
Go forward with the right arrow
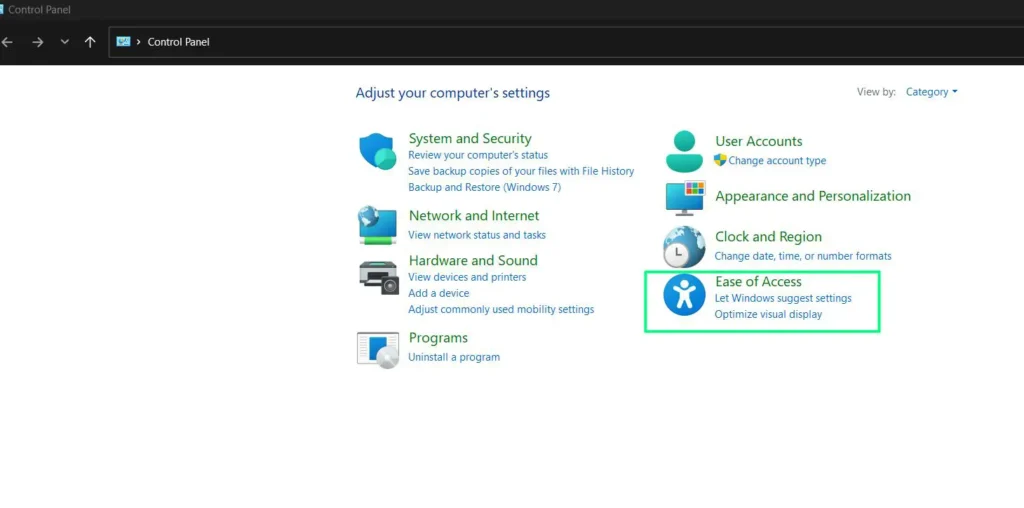[x=38, y=42]
